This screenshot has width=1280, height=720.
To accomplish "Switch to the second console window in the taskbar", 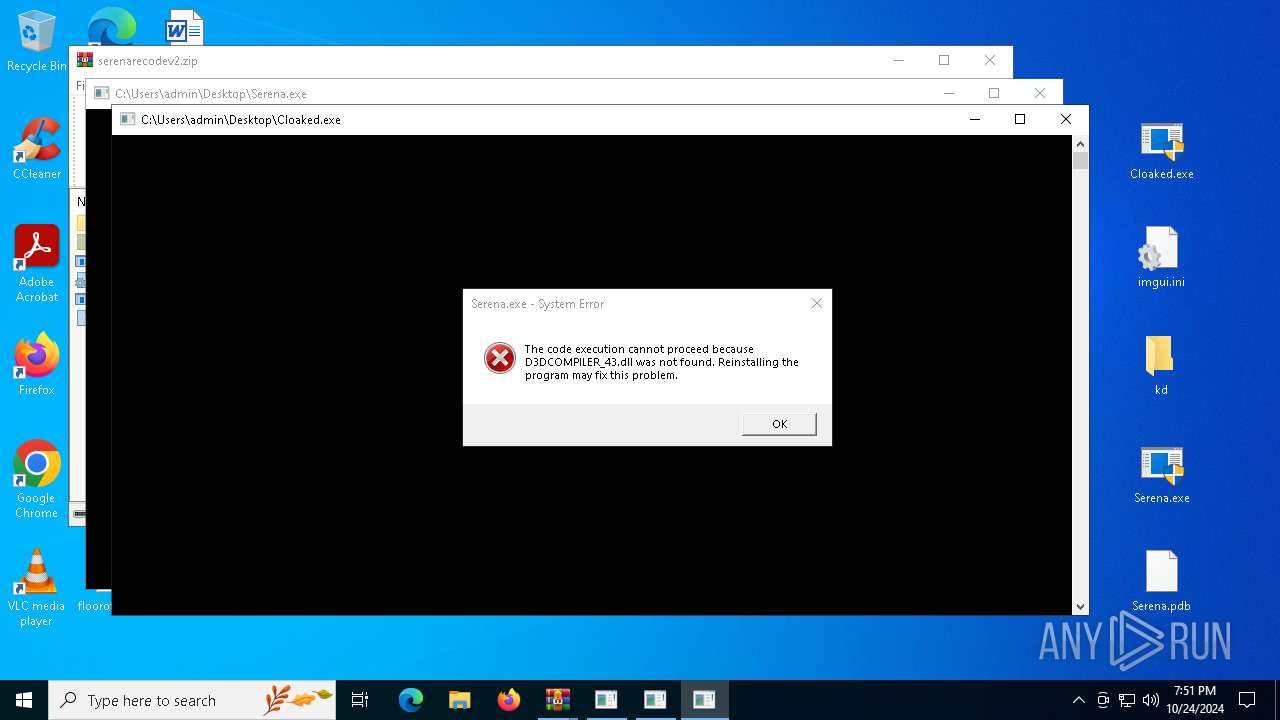I will [x=655, y=700].
